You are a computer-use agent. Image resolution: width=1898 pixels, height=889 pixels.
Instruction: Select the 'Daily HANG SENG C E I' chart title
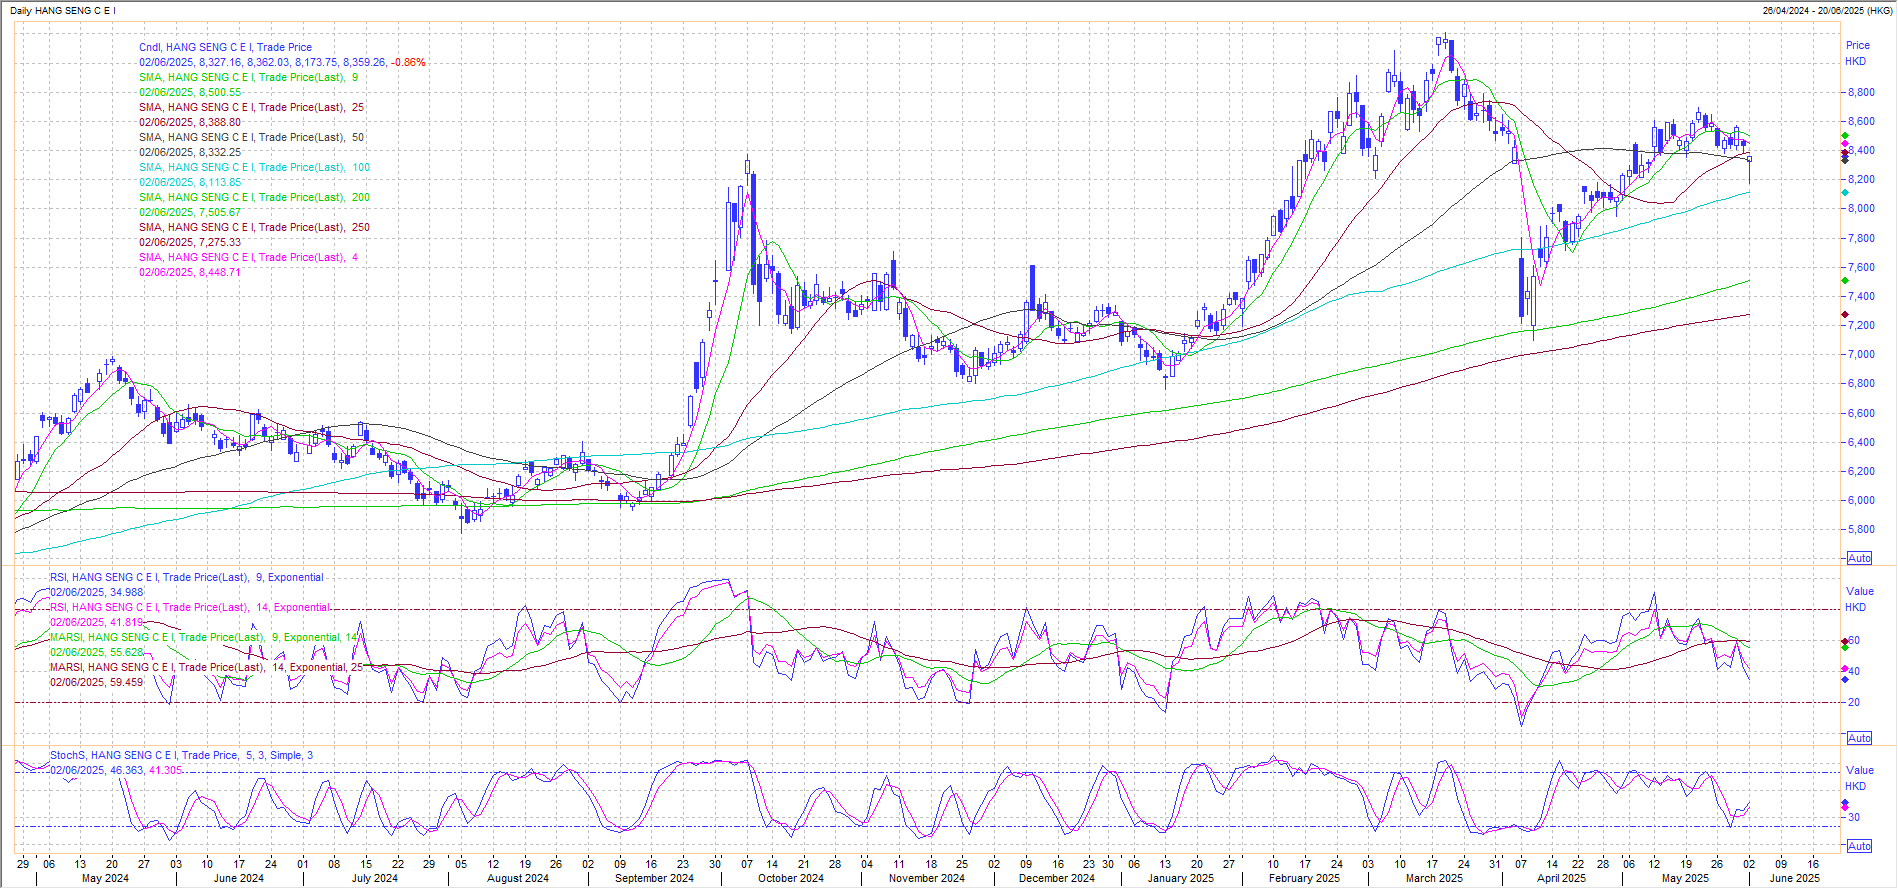point(63,10)
